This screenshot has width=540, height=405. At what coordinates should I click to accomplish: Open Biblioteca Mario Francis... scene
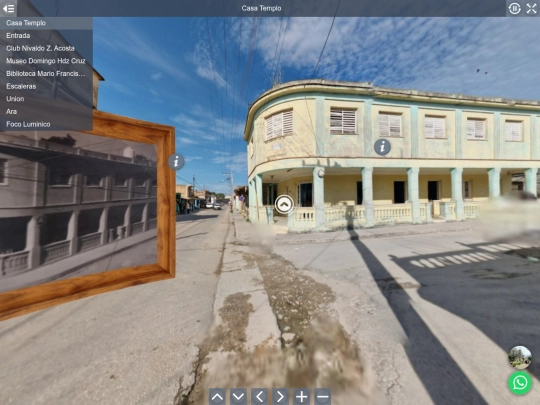[x=46, y=74]
